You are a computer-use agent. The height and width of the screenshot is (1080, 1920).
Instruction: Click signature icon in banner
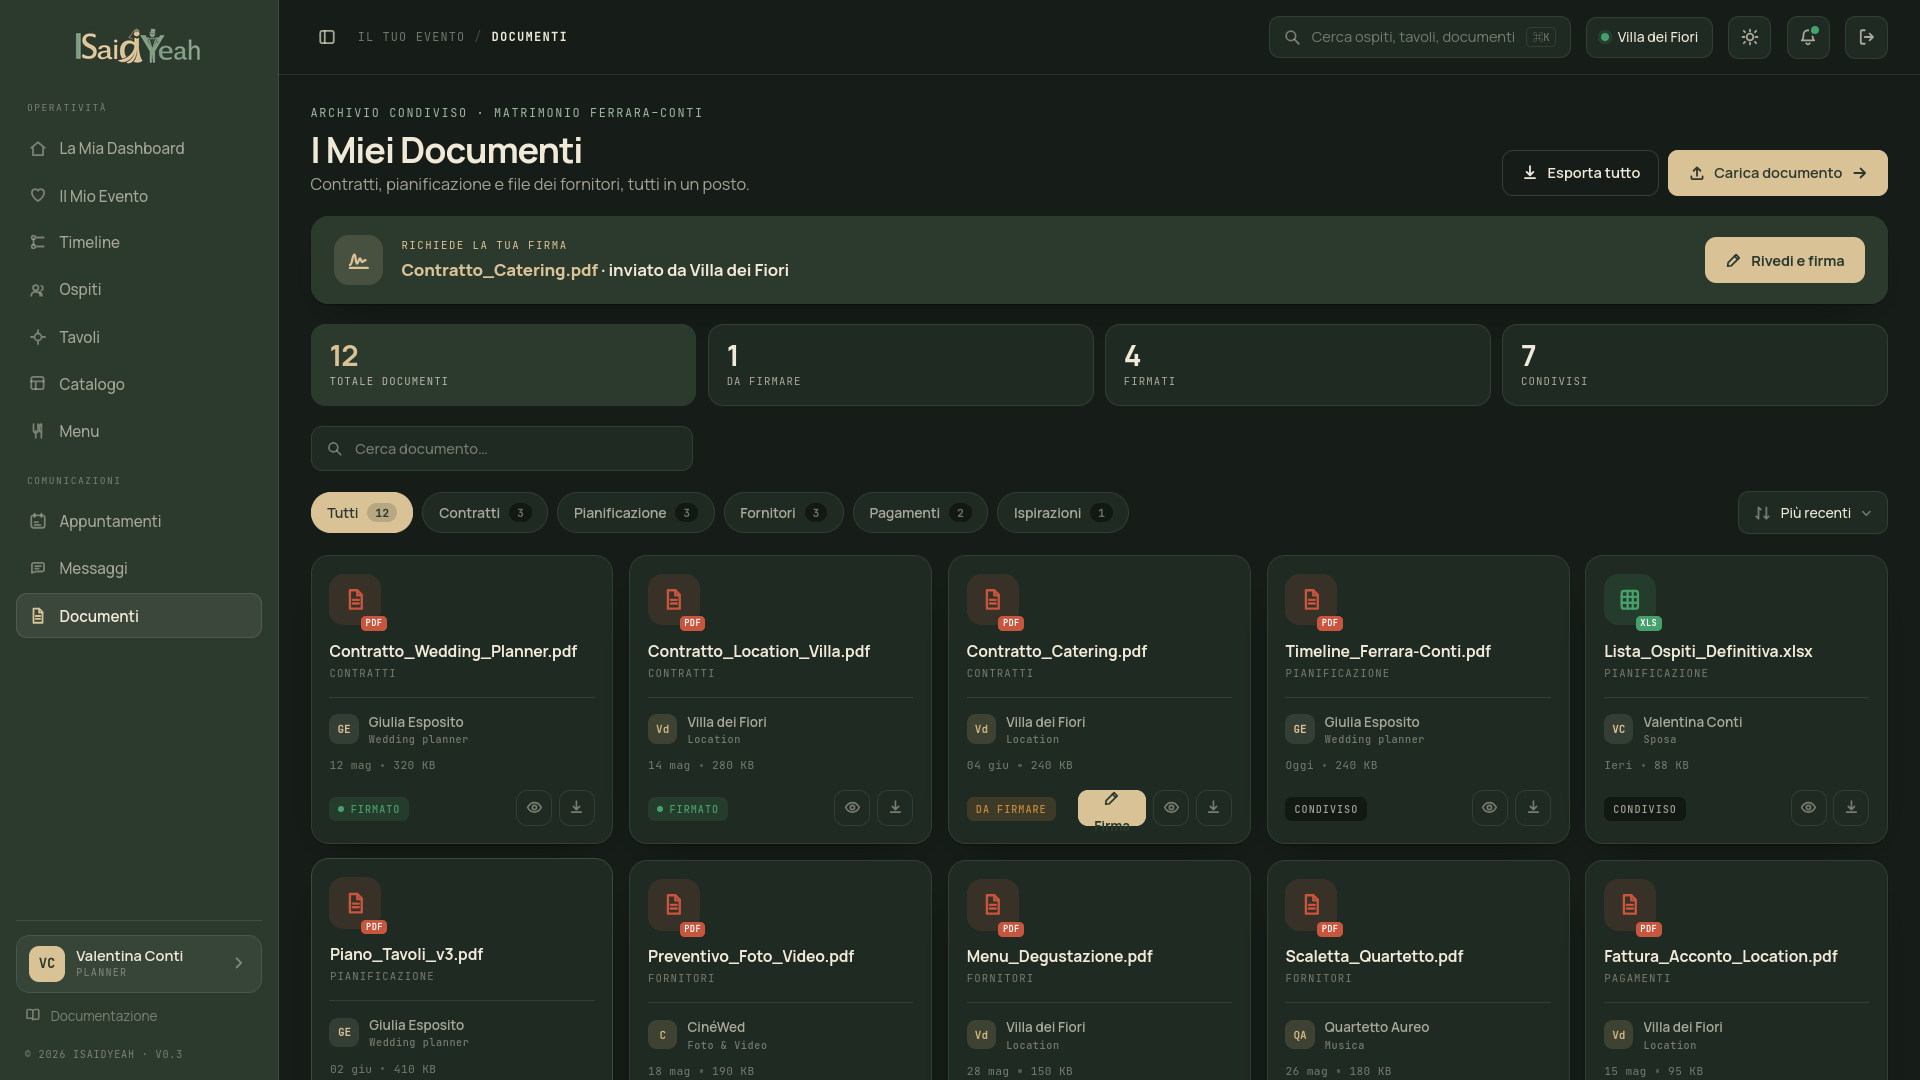click(x=358, y=260)
